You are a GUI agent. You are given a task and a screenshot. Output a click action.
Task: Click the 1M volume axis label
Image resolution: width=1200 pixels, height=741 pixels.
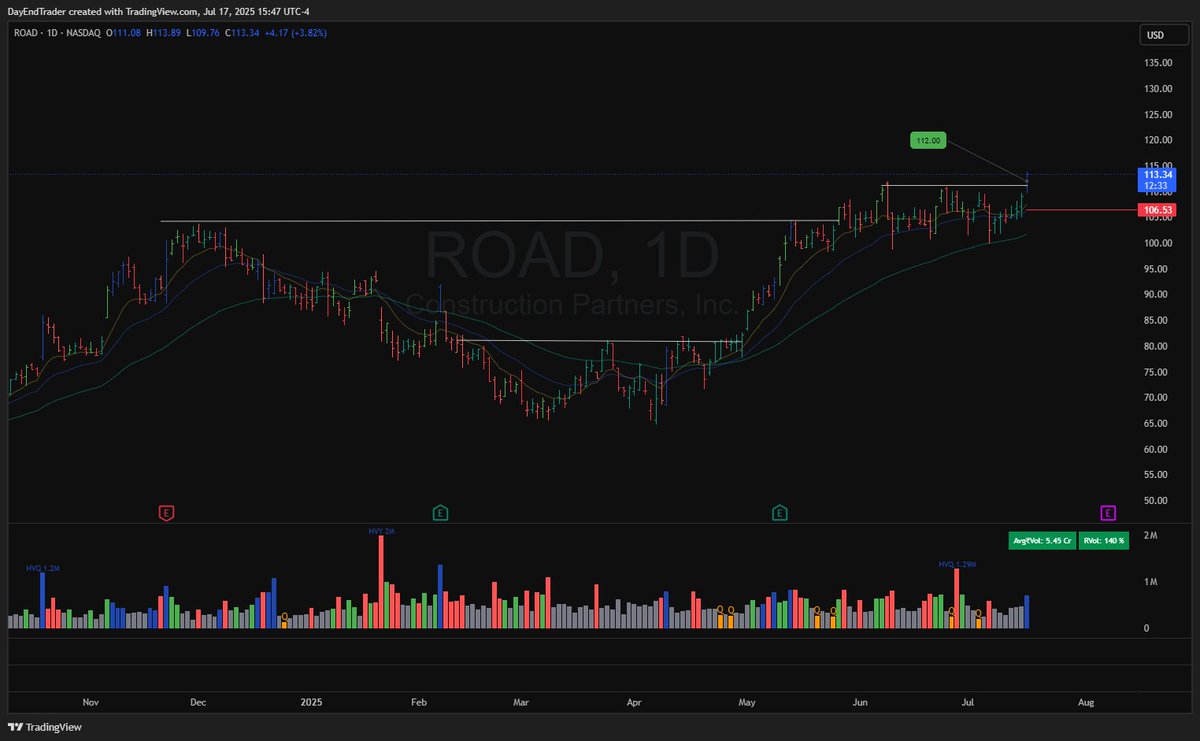click(x=1151, y=582)
